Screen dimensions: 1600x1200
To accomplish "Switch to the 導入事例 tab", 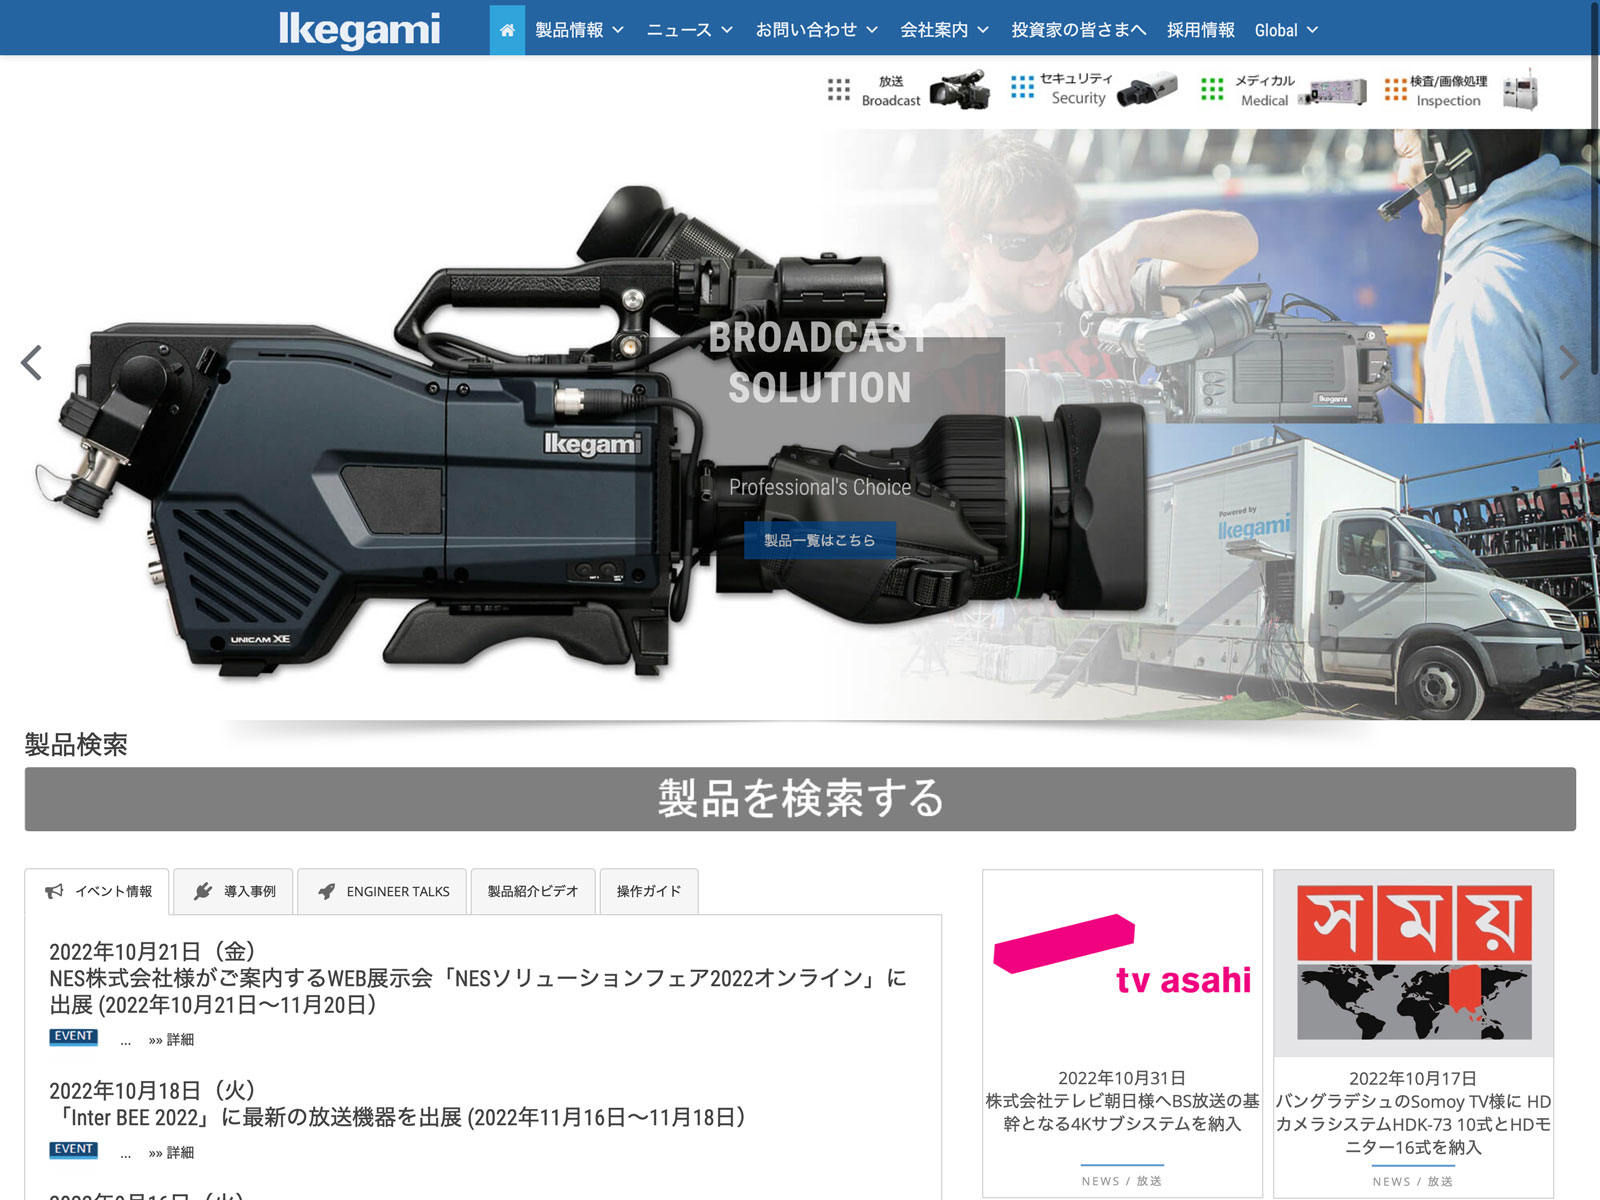I will tap(234, 891).
